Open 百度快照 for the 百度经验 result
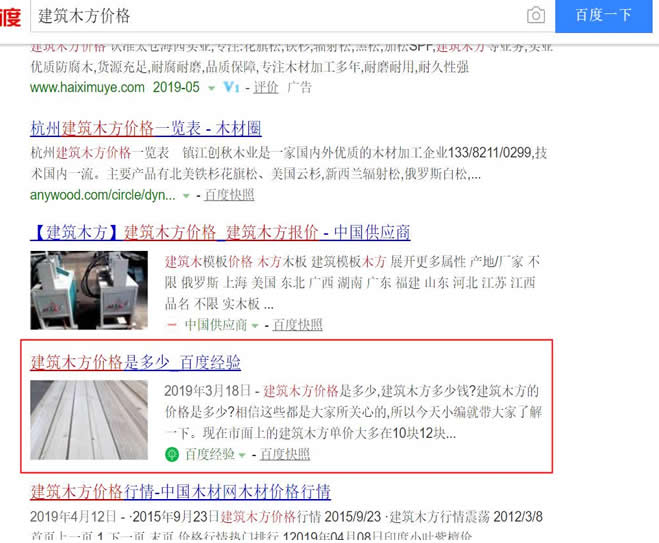The height and width of the screenshot is (543, 659). click(x=285, y=455)
